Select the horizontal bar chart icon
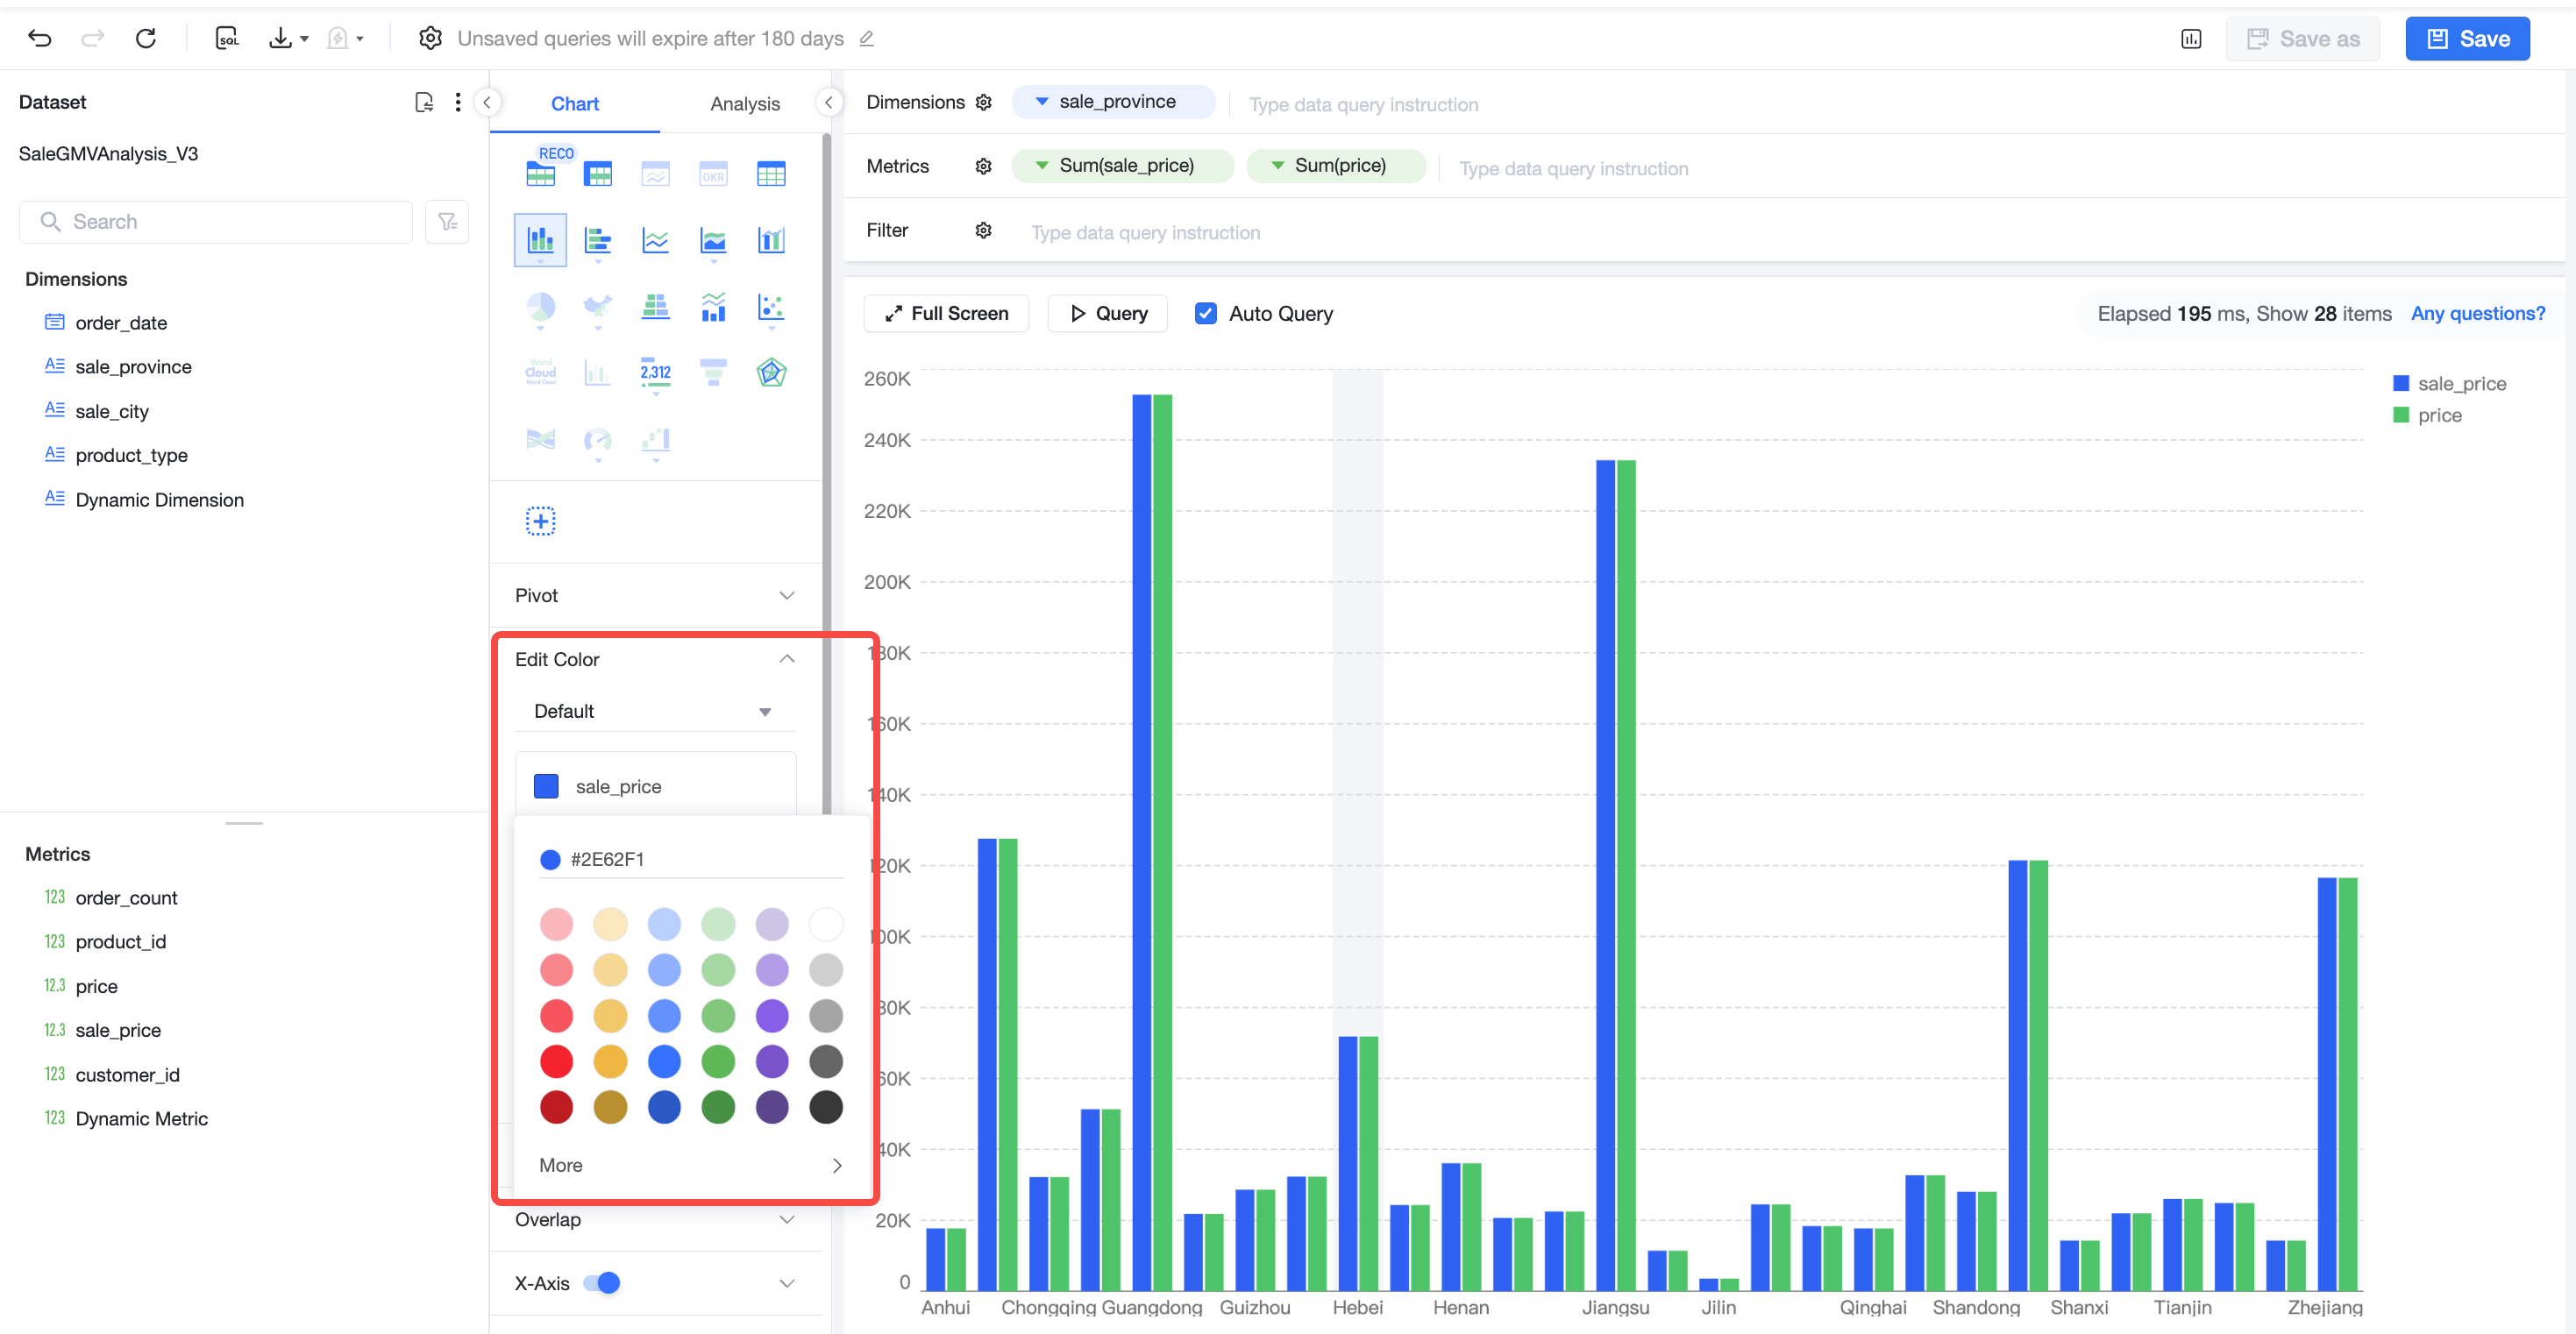Image resolution: width=2576 pixels, height=1334 pixels. tap(598, 240)
